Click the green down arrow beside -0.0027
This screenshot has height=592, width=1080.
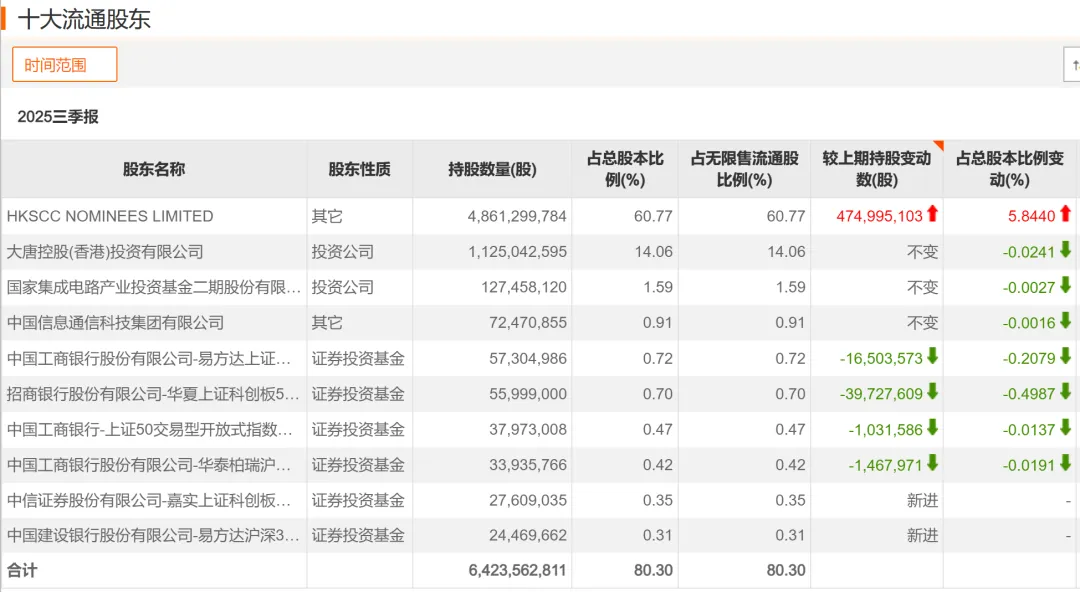point(1066,285)
